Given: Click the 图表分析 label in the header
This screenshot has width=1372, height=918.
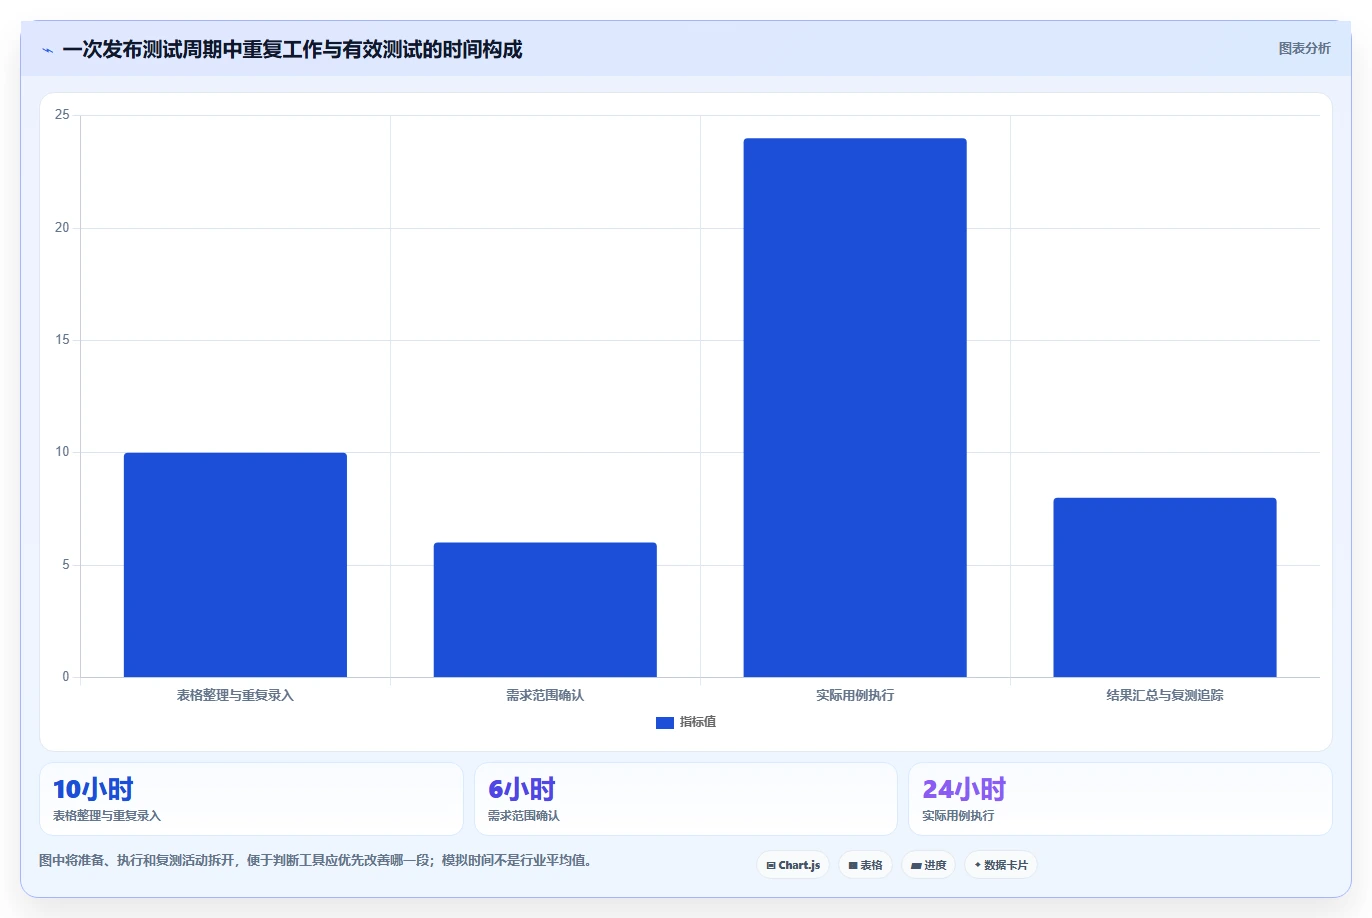Looking at the screenshot, I should click(x=1304, y=48).
